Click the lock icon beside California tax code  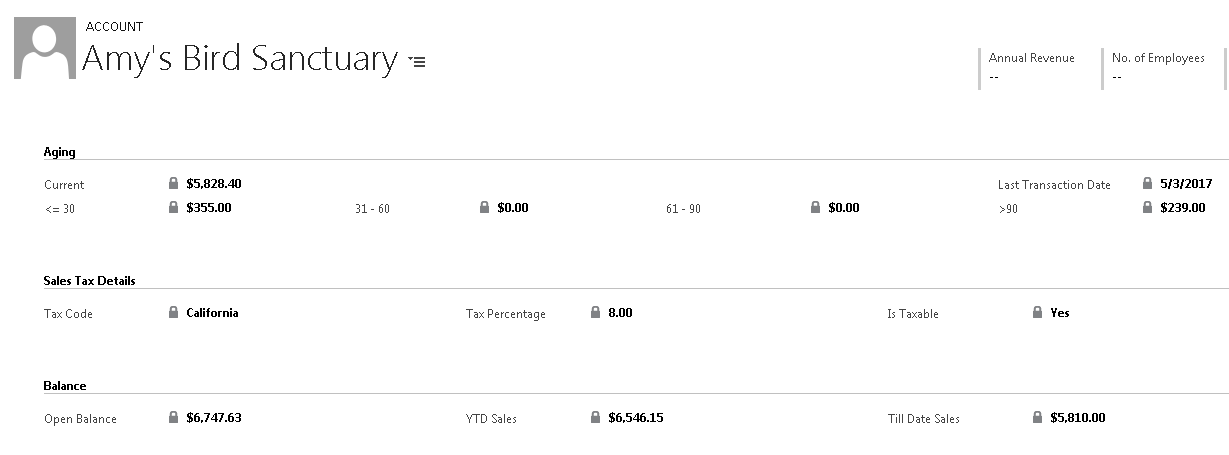[174, 313]
